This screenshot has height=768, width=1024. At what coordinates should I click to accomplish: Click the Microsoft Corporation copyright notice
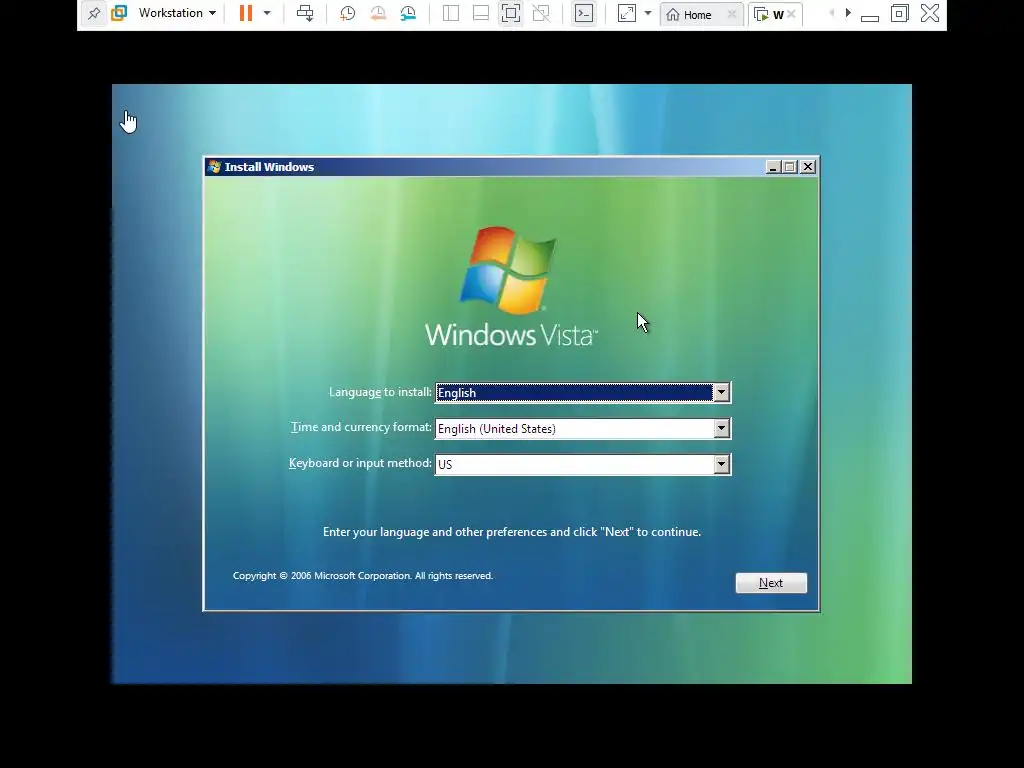(x=362, y=575)
